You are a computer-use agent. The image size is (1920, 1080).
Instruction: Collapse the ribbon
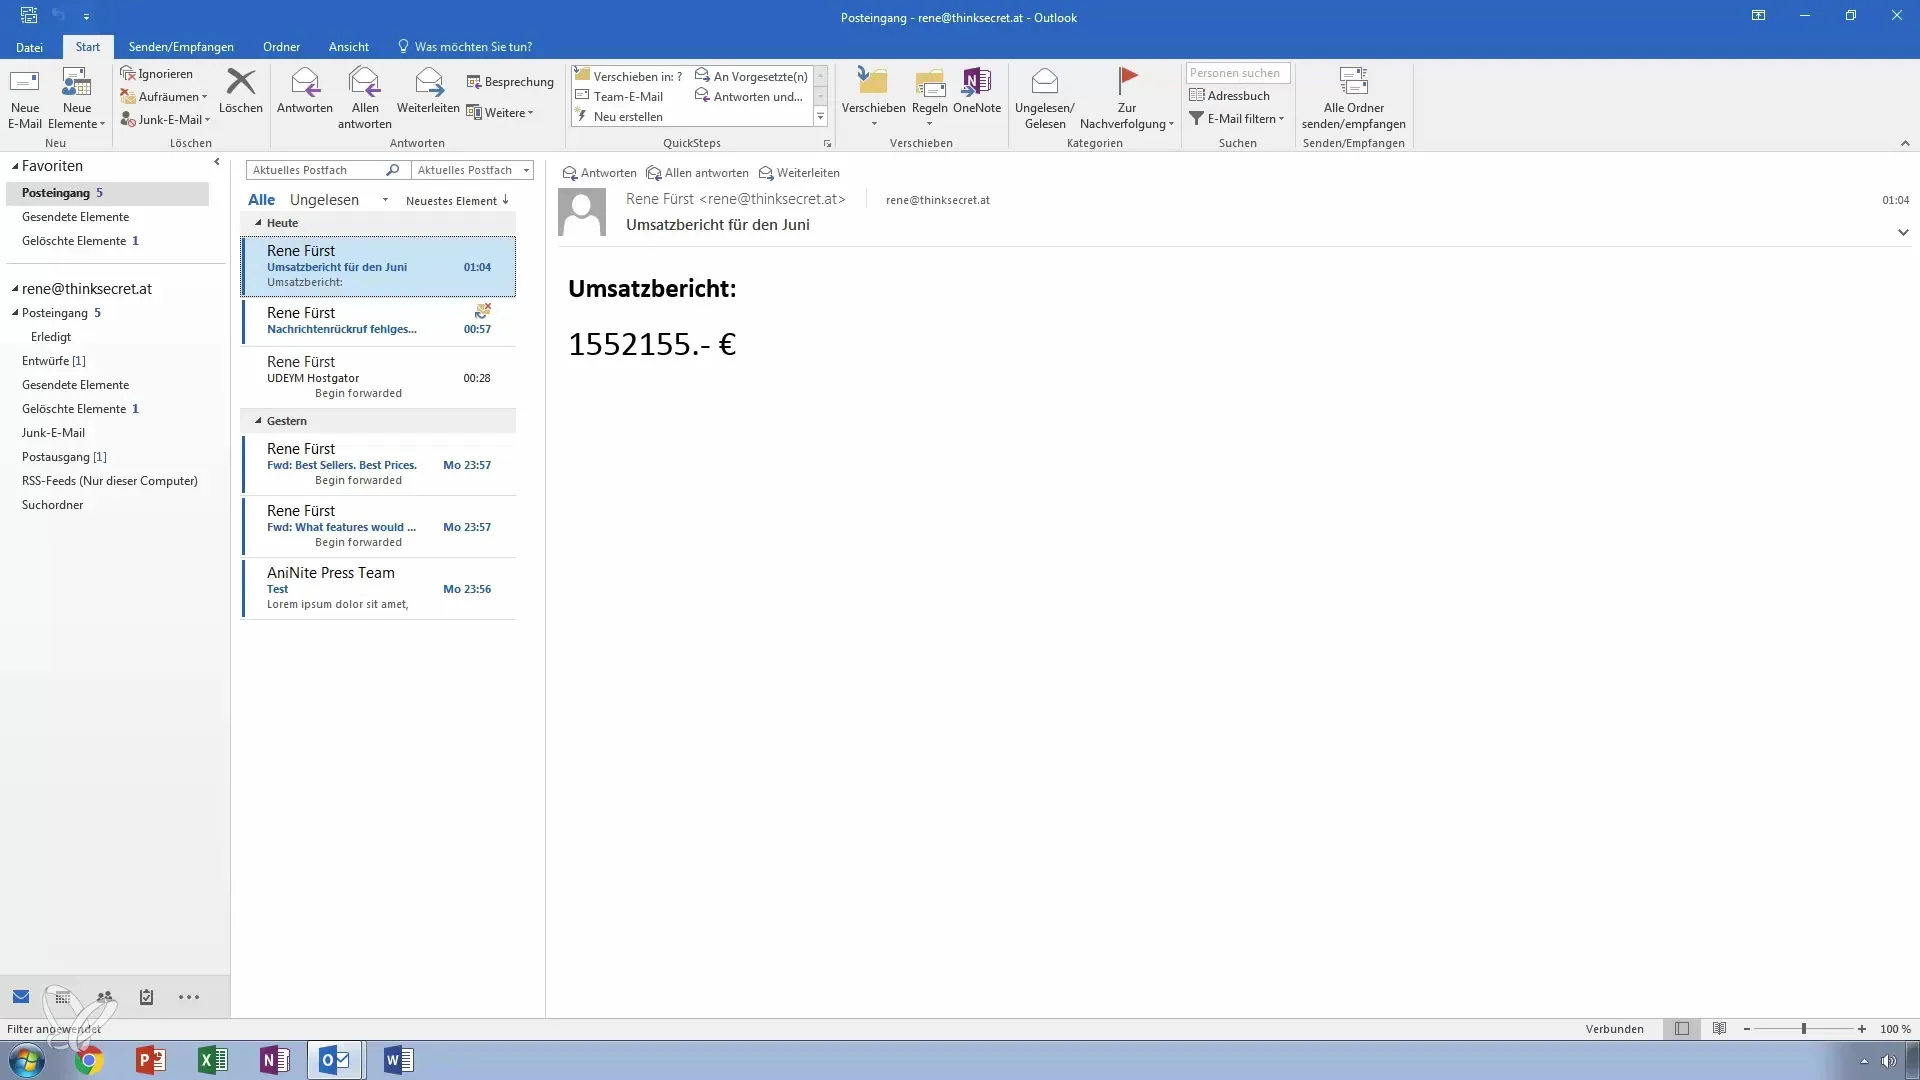(x=1904, y=143)
